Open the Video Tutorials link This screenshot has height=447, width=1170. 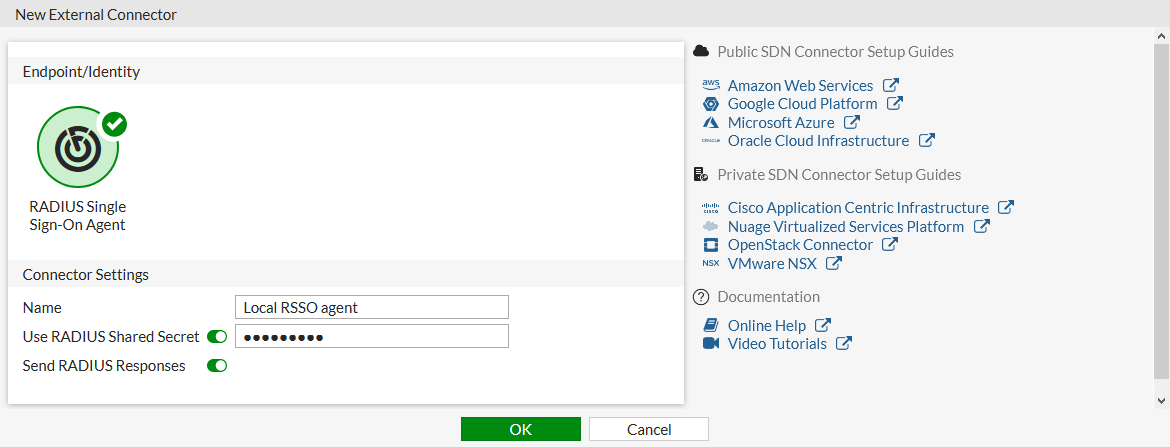[x=777, y=344]
